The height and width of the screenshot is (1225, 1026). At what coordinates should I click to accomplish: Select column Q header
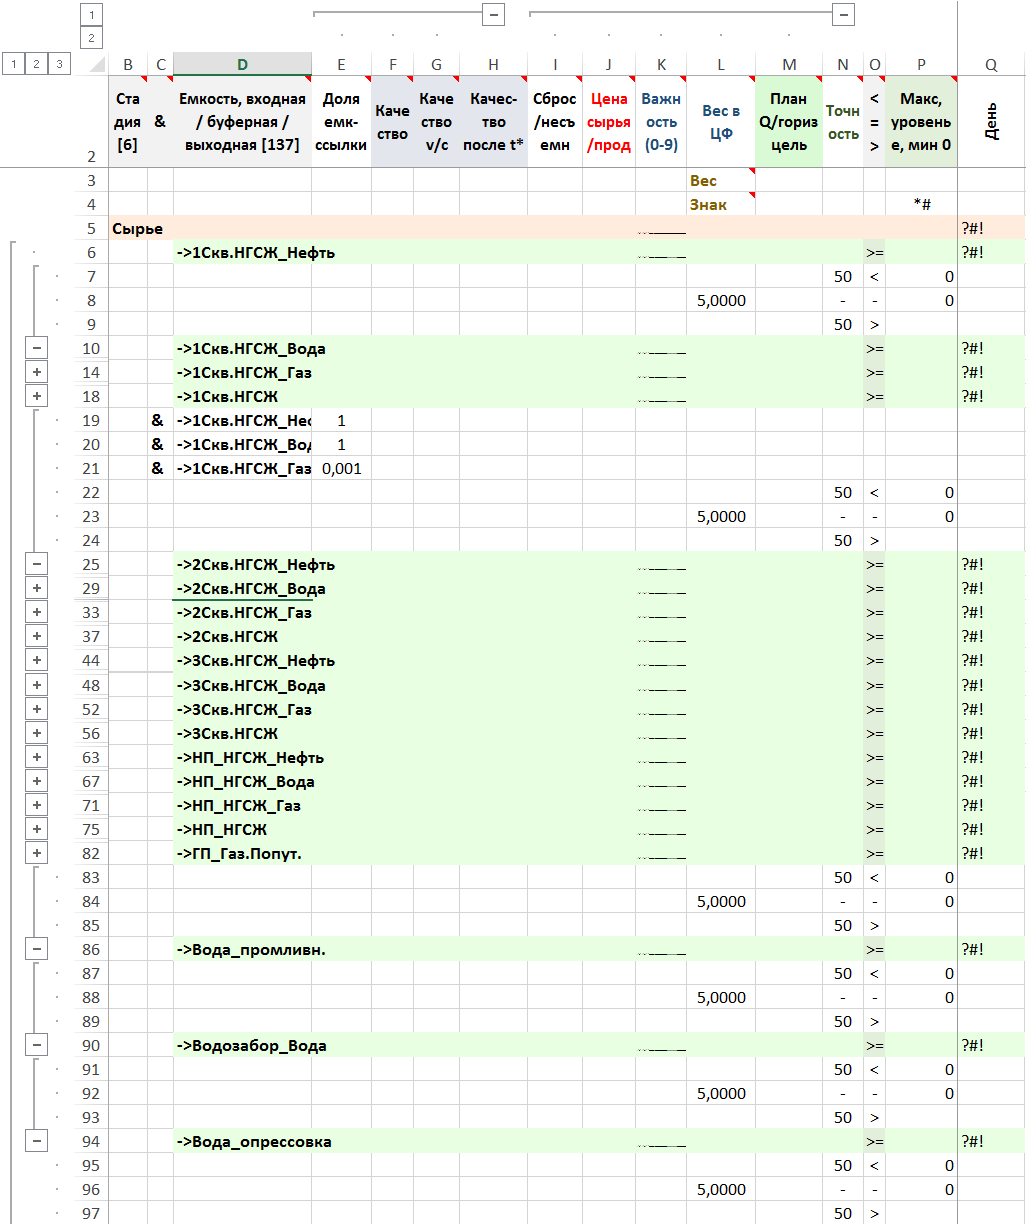click(991, 65)
